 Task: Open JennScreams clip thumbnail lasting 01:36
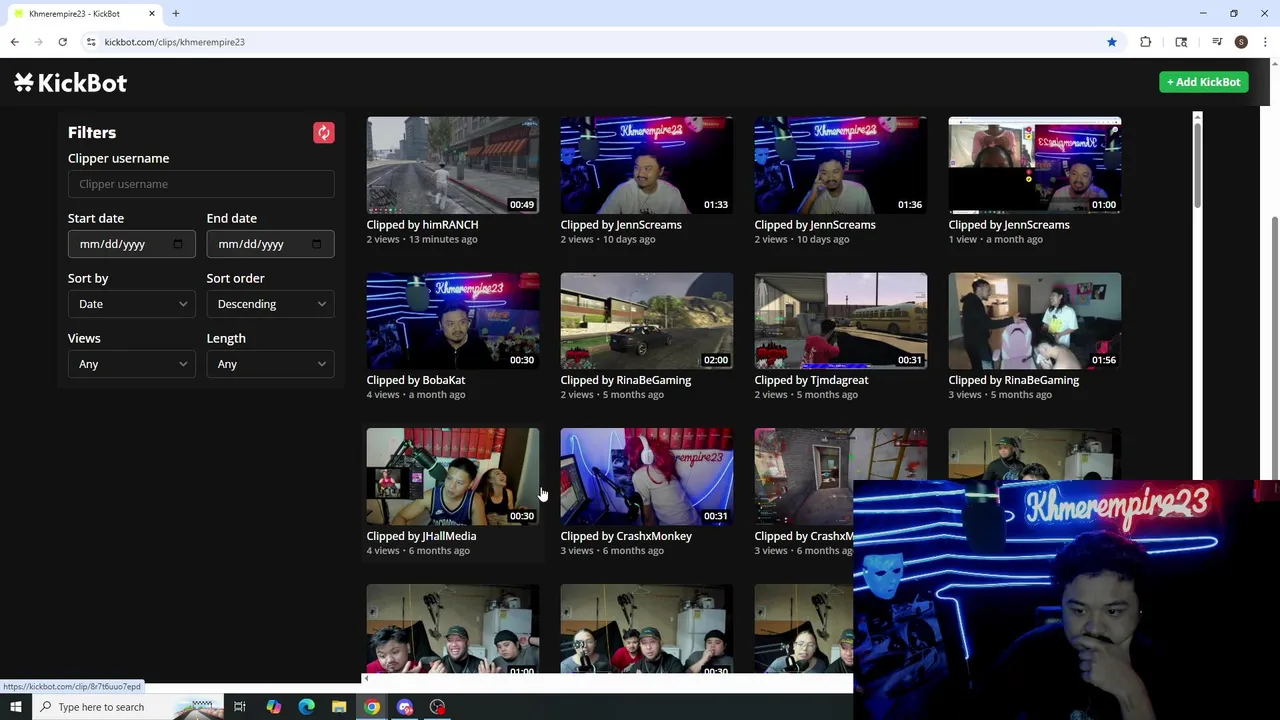[841, 165]
